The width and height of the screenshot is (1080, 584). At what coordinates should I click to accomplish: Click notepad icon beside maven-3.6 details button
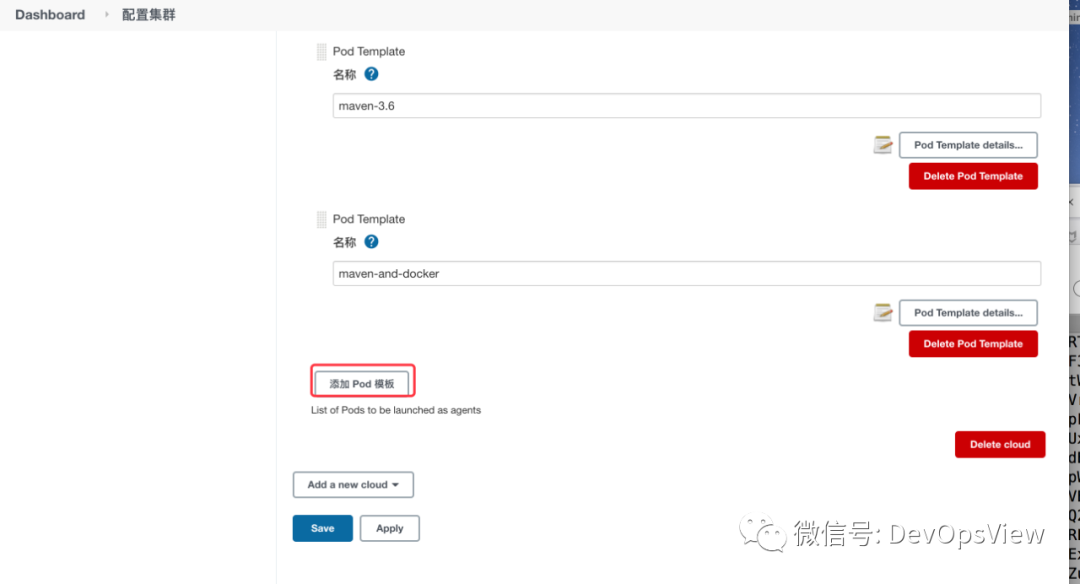(x=883, y=145)
